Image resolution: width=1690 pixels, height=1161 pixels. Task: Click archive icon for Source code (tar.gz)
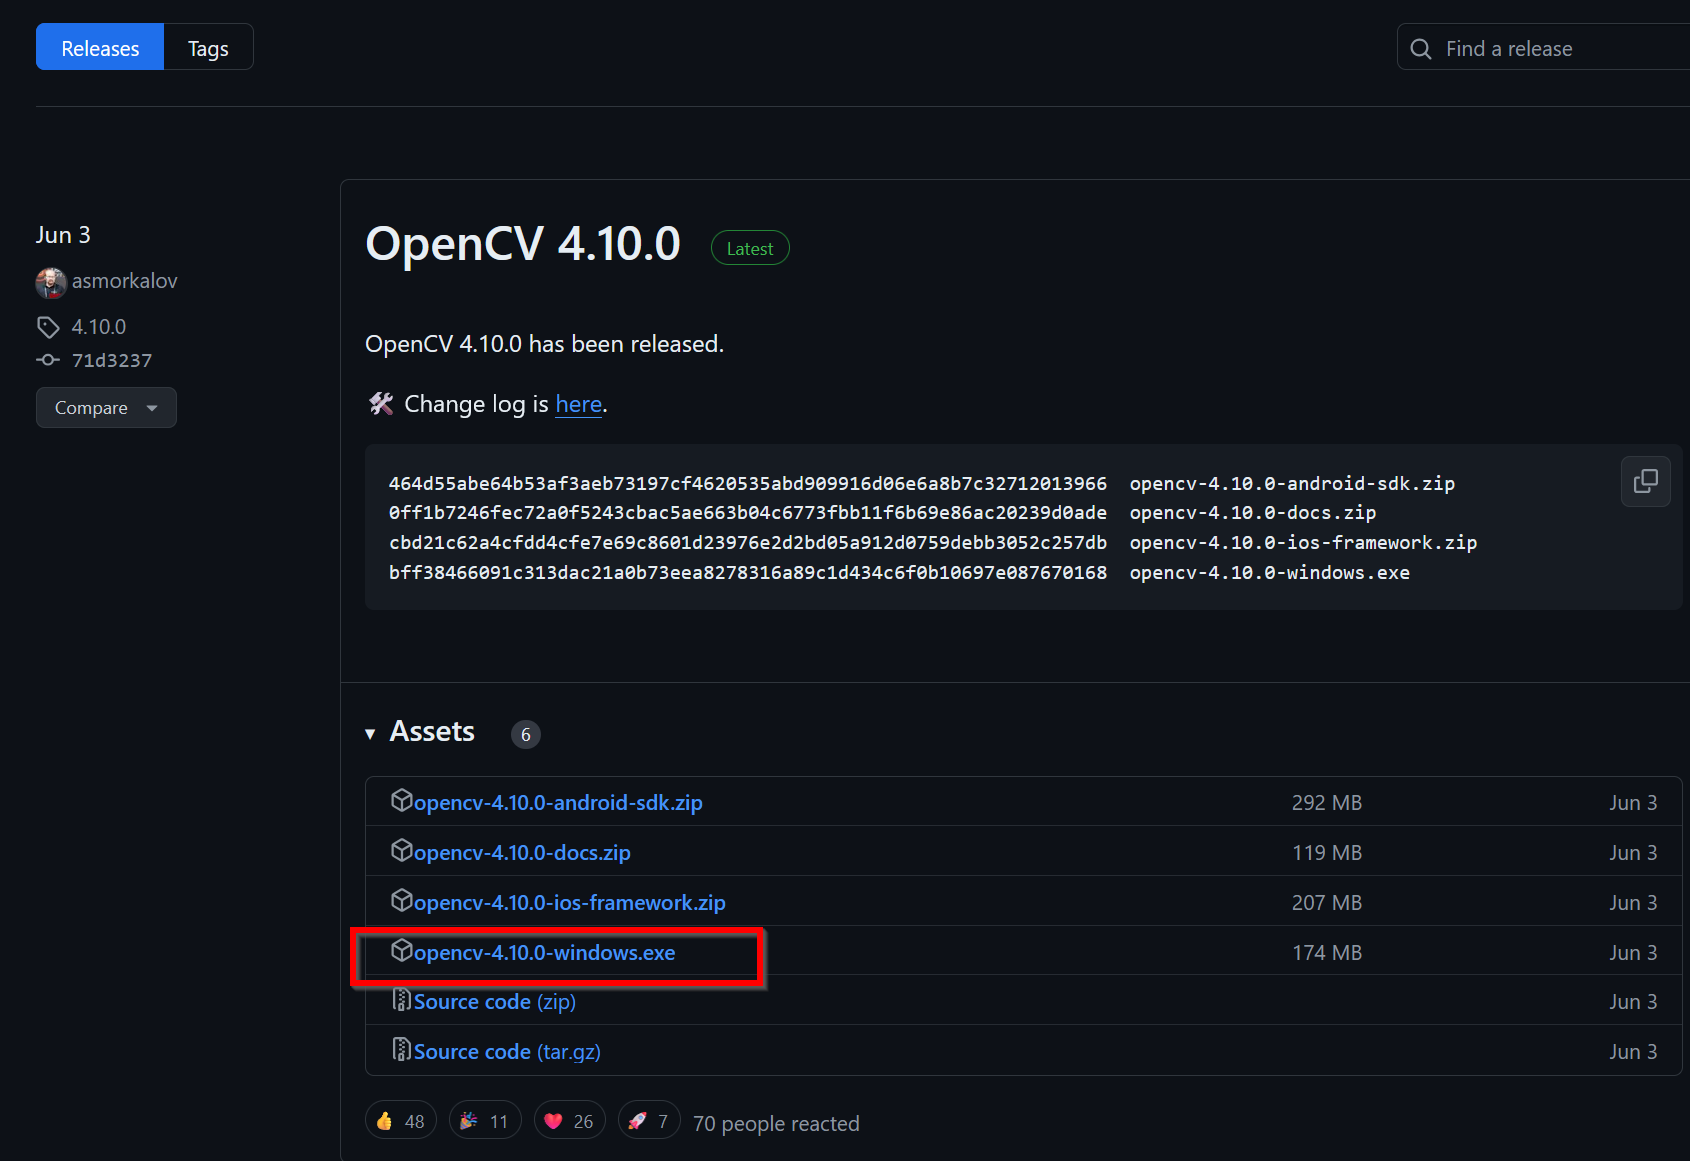[x=401, y=1049]
